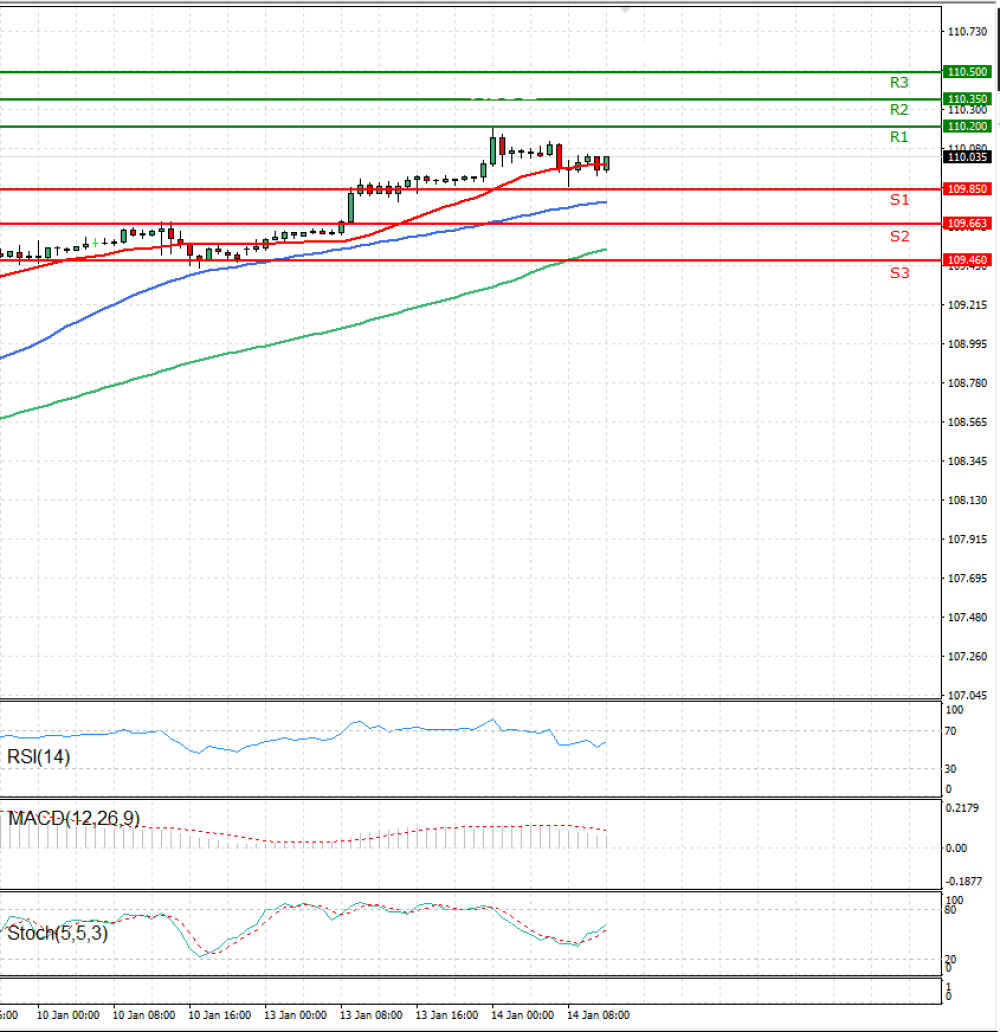The image size is (1000, 1032).
Task: Click the 13 Jan 00:00 time axis label
Action: pos(295,1015)
